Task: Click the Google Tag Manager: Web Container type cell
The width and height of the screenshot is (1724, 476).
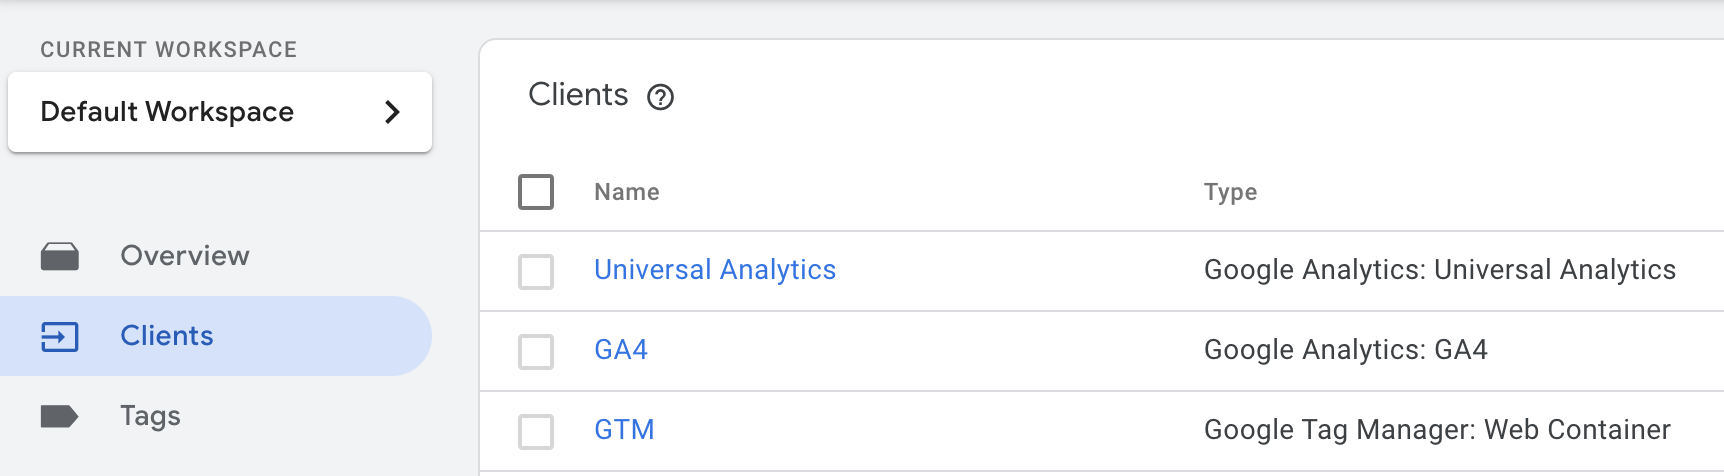Action: (1437, 430)
